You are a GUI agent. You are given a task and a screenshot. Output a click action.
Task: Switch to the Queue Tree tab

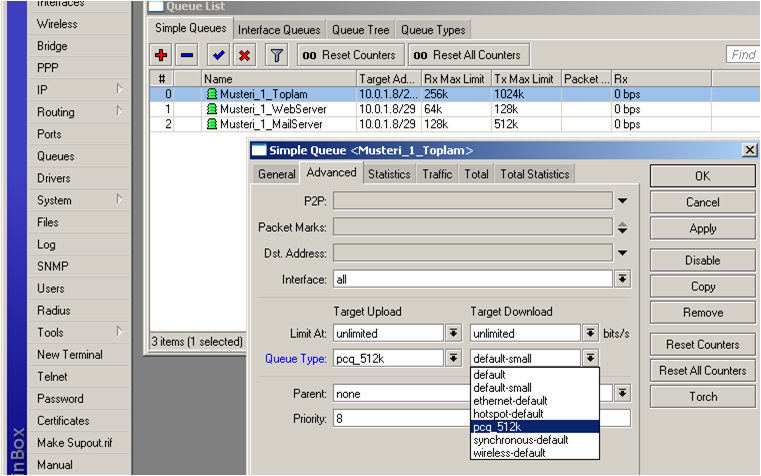361,30
